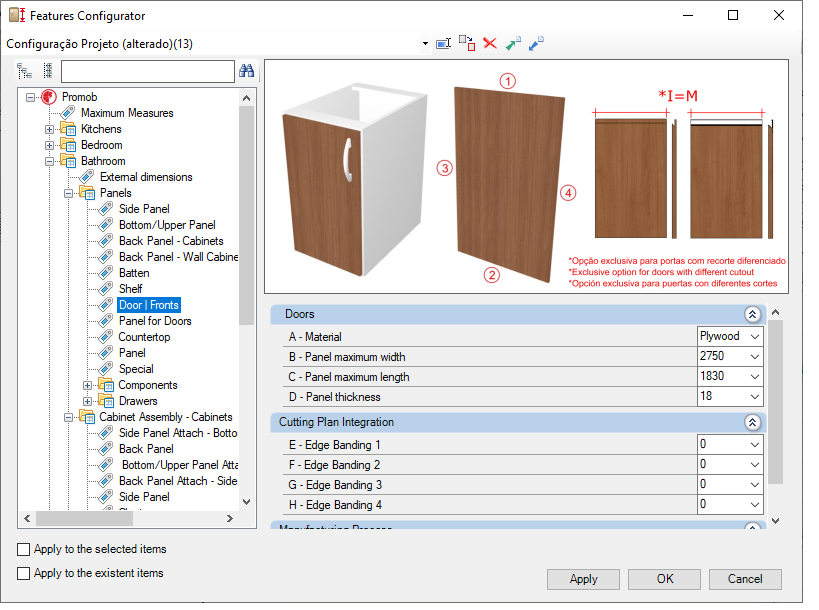
Task: Open the Edge Banding 2 dropdown
Action: point(755,465)
